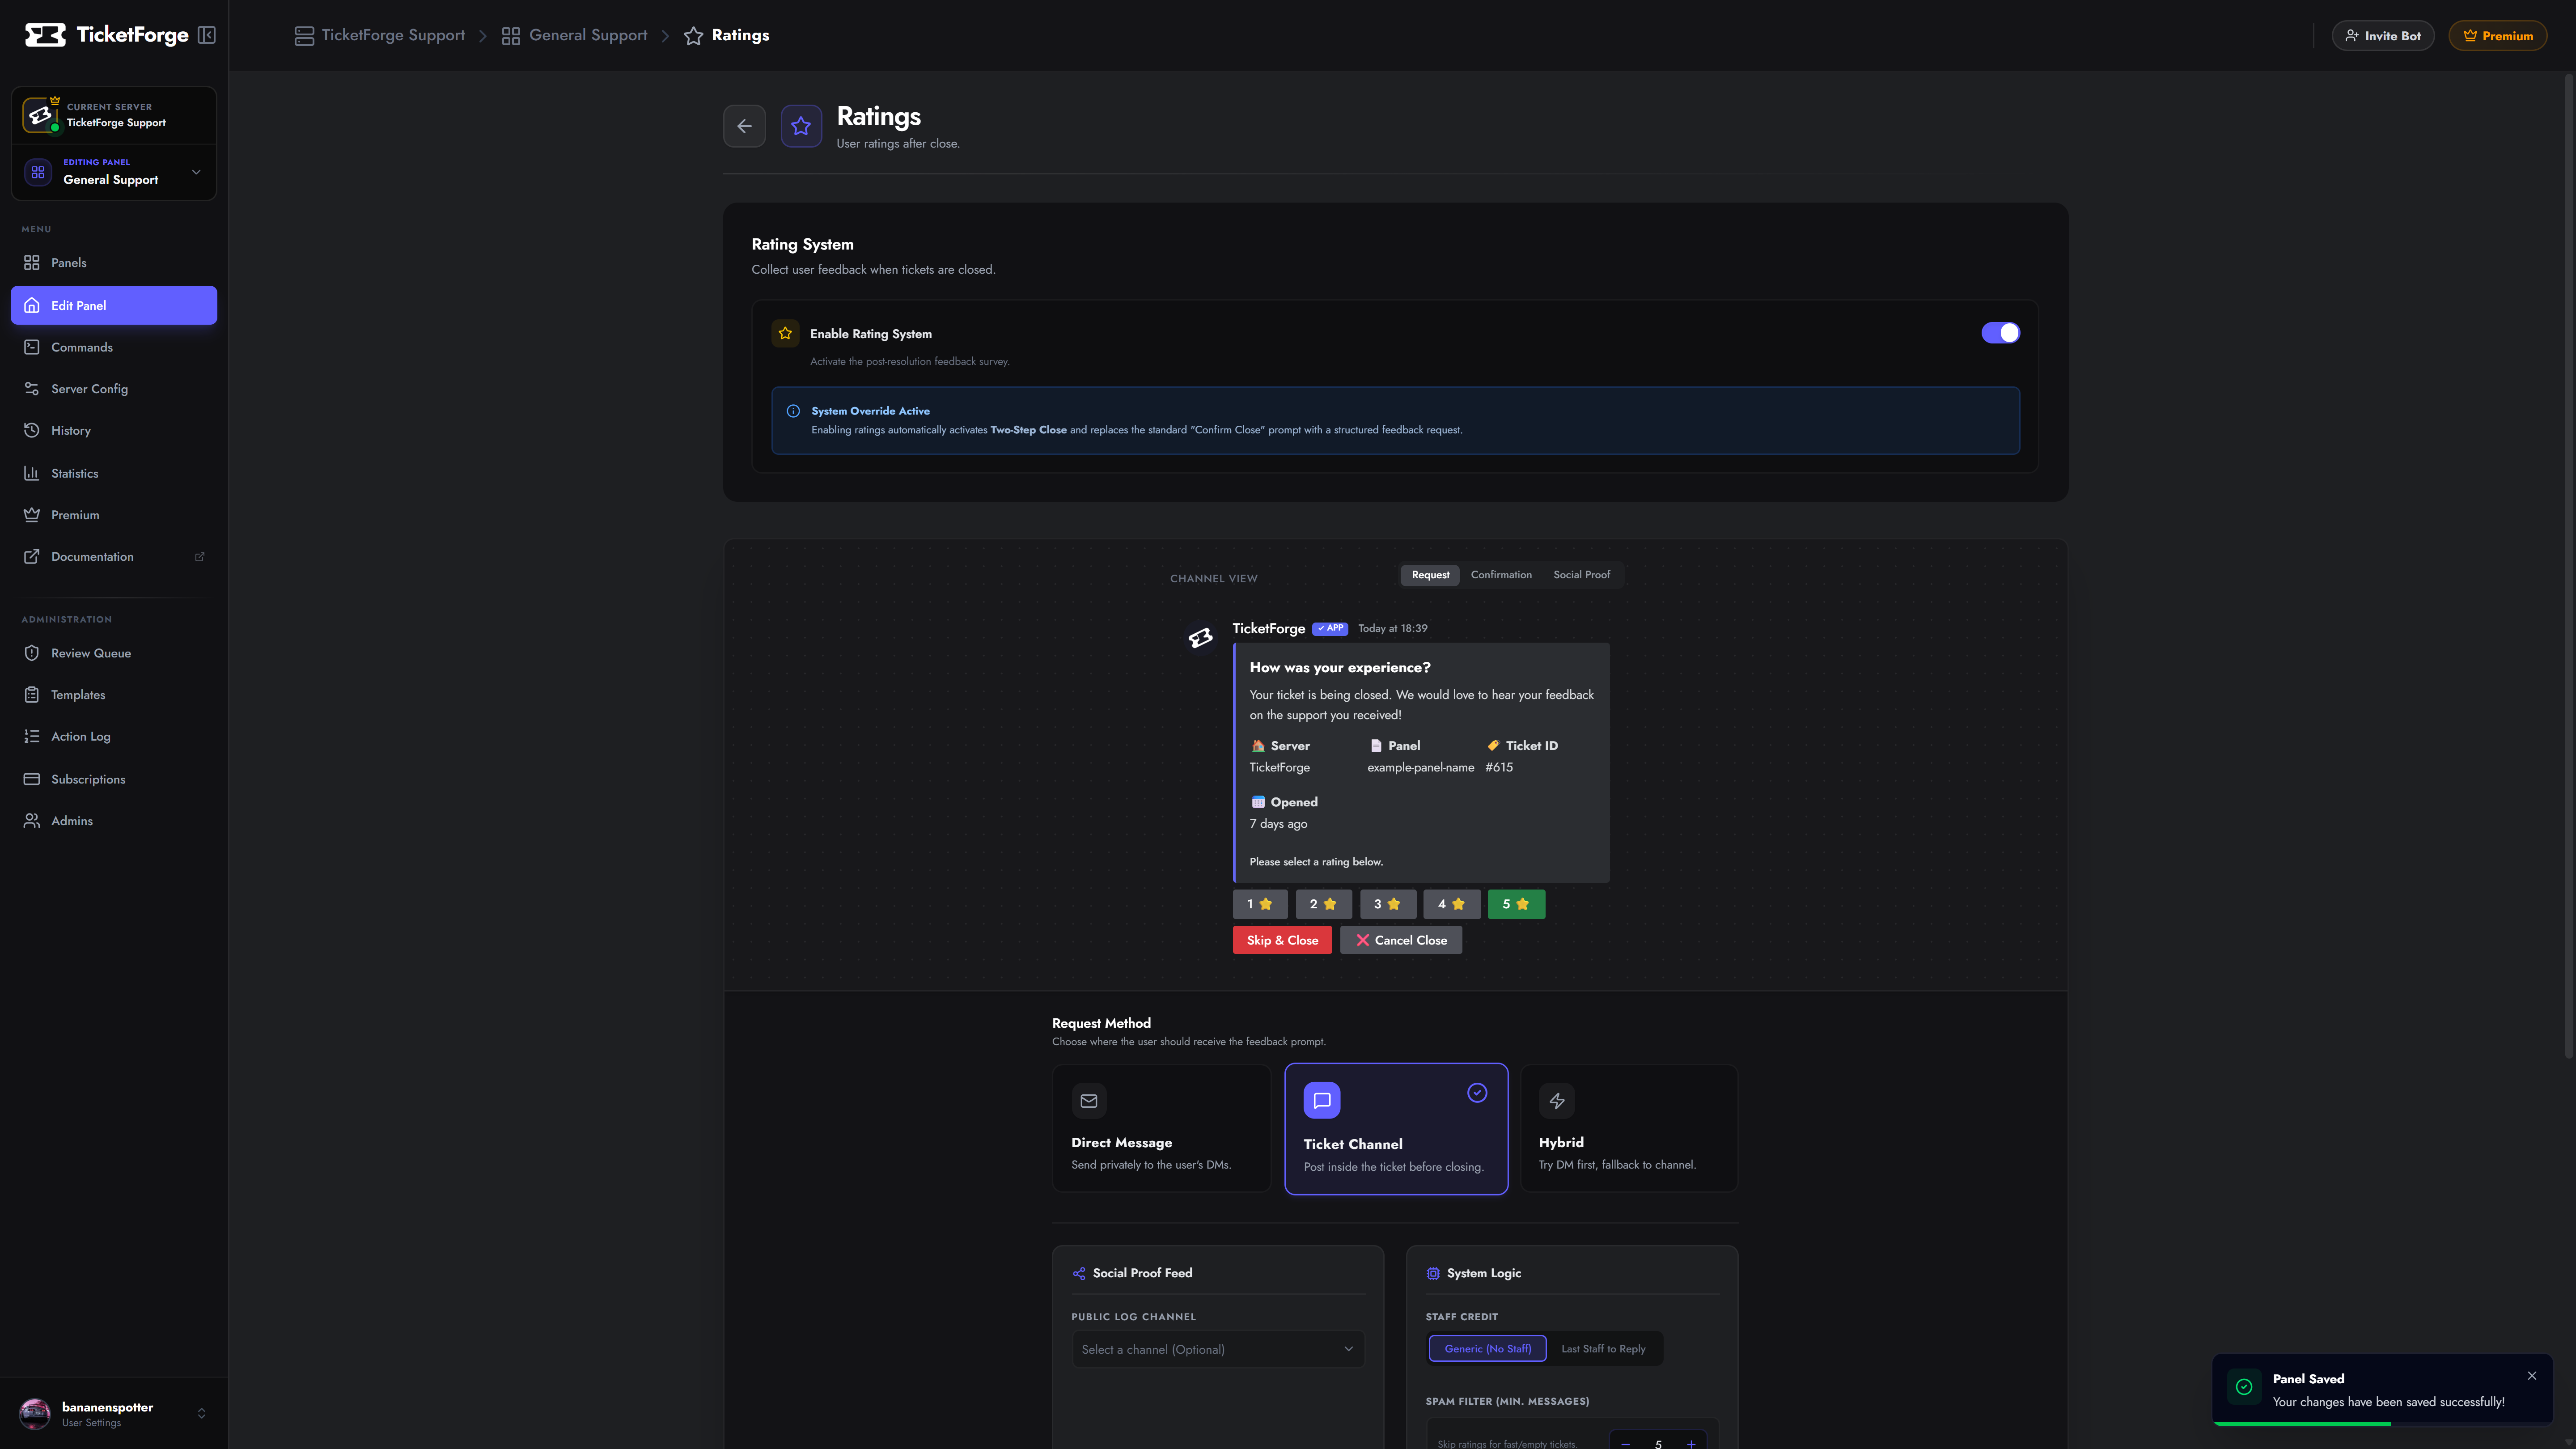
Task: Click the Panels grid icon in menu
Action: pyautogui.click(x=32, y=263)
